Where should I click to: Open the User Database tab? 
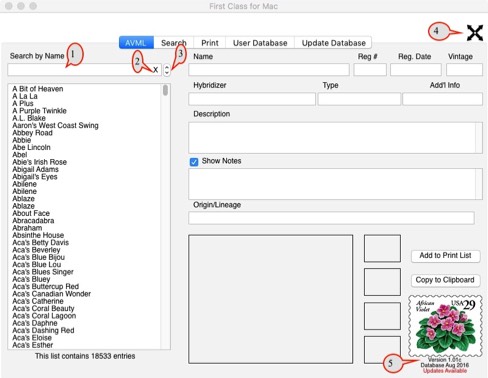(260, 43)
